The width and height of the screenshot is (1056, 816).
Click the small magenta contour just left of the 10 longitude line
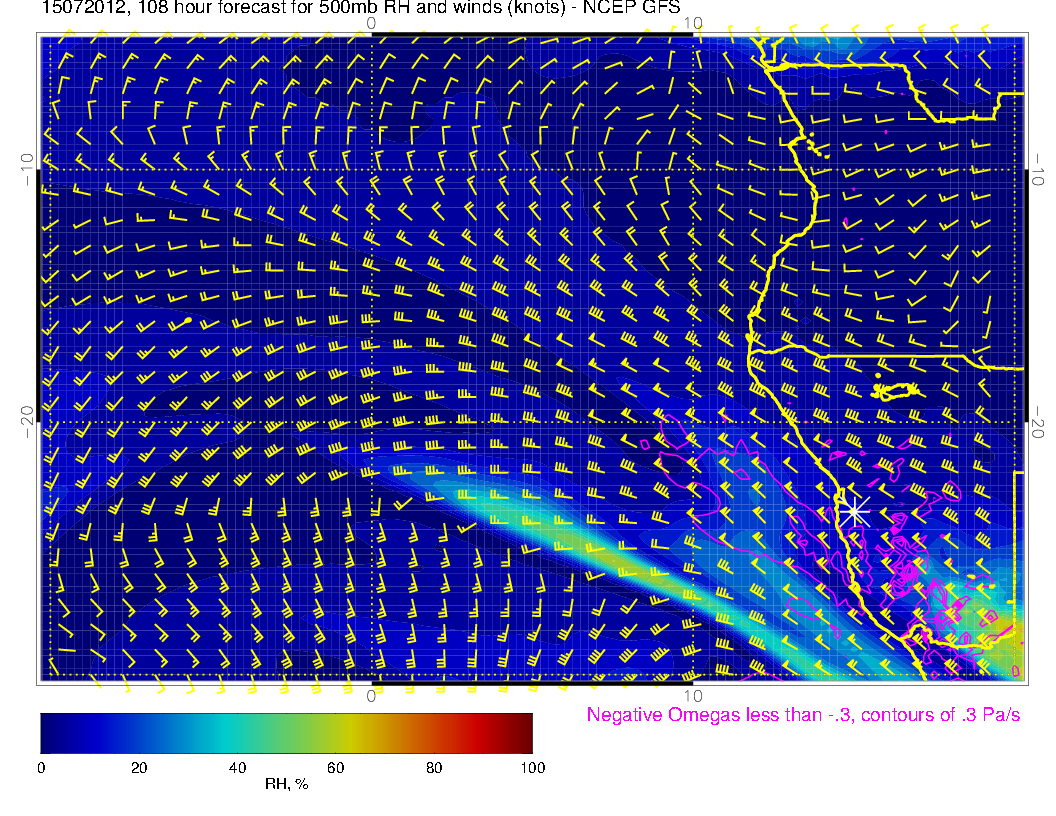[645, 442]
